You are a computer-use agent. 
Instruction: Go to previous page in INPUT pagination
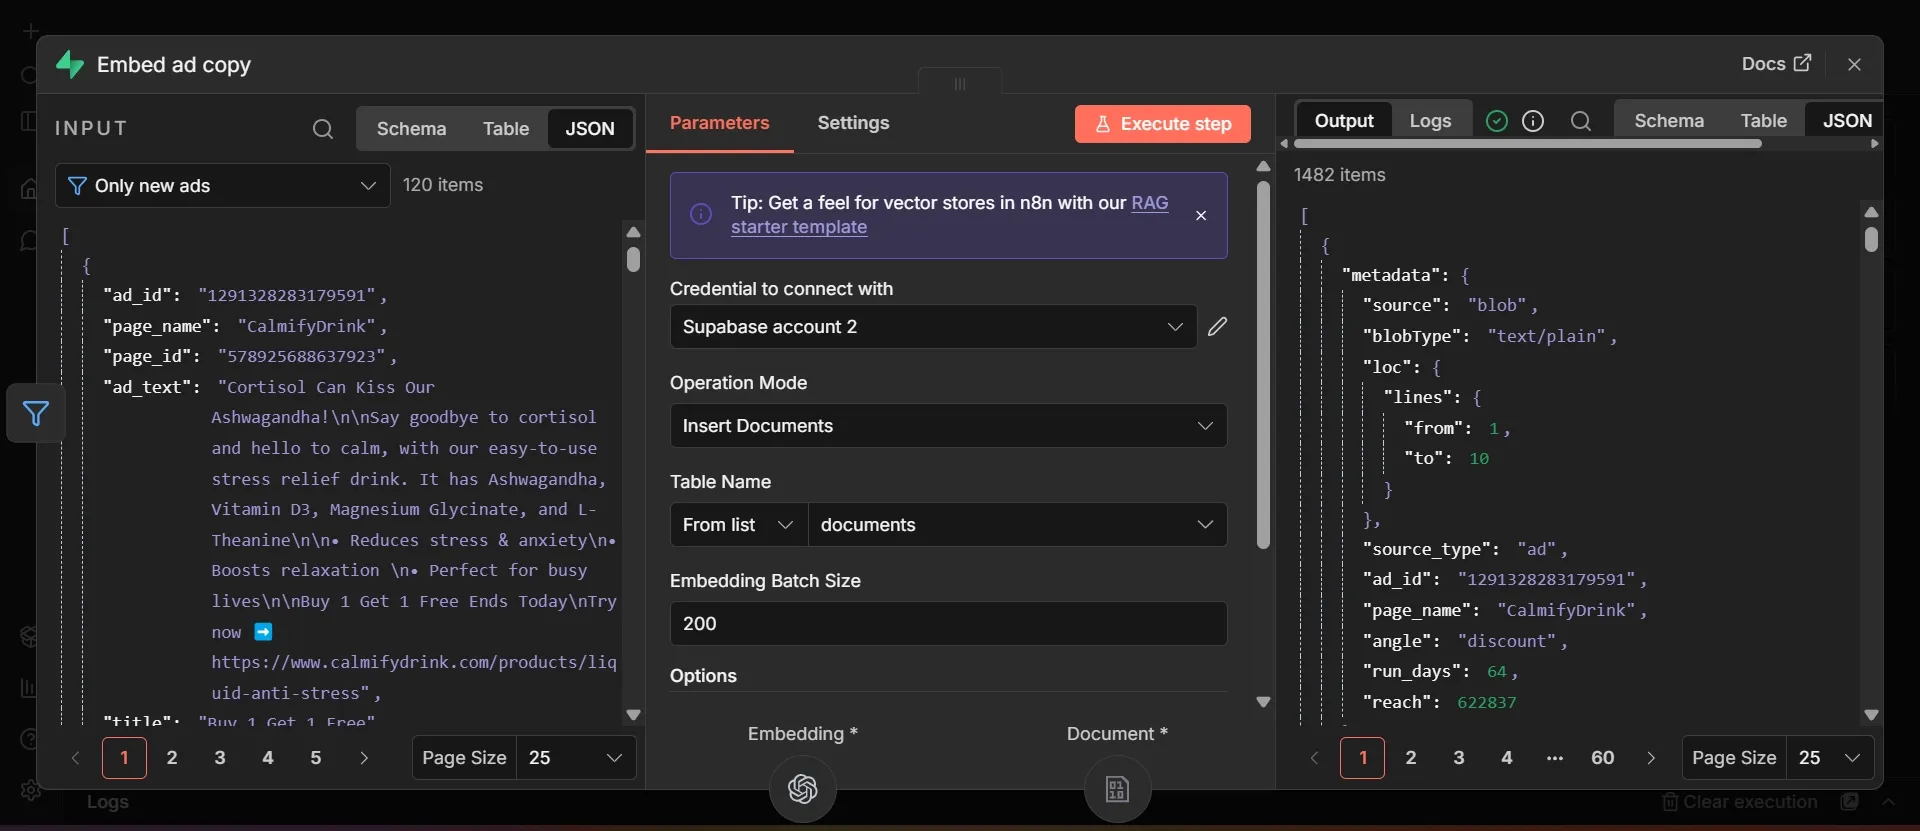point(75,758)
